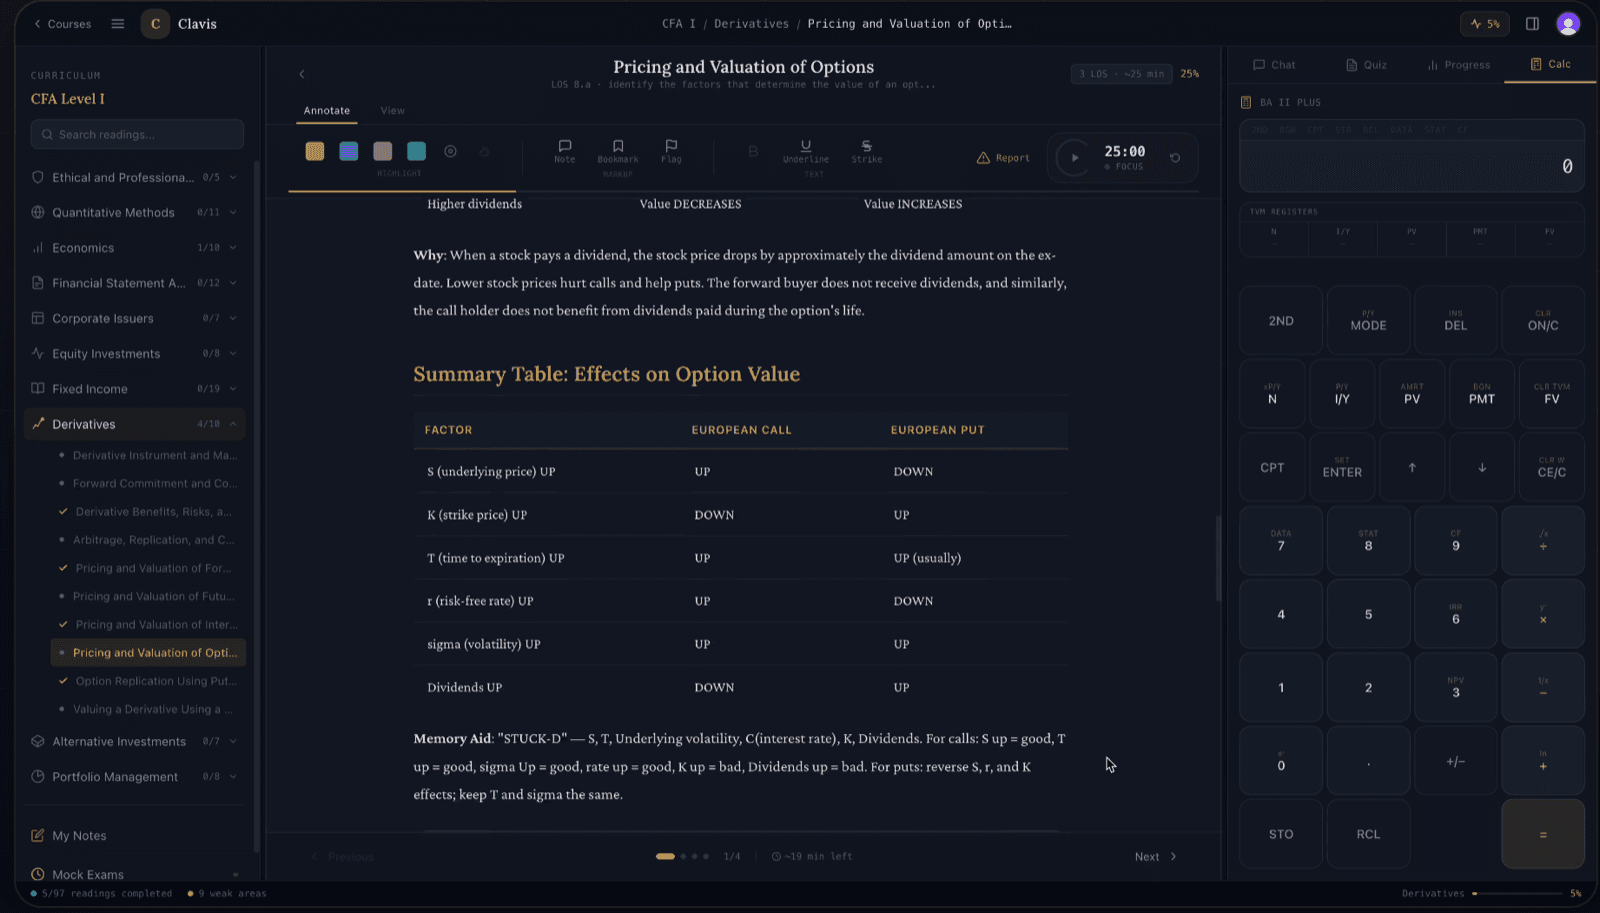The width and height of the screenshot is (1600, 913).
Task: Click the calculator up arrow key
Action: 1412,467
